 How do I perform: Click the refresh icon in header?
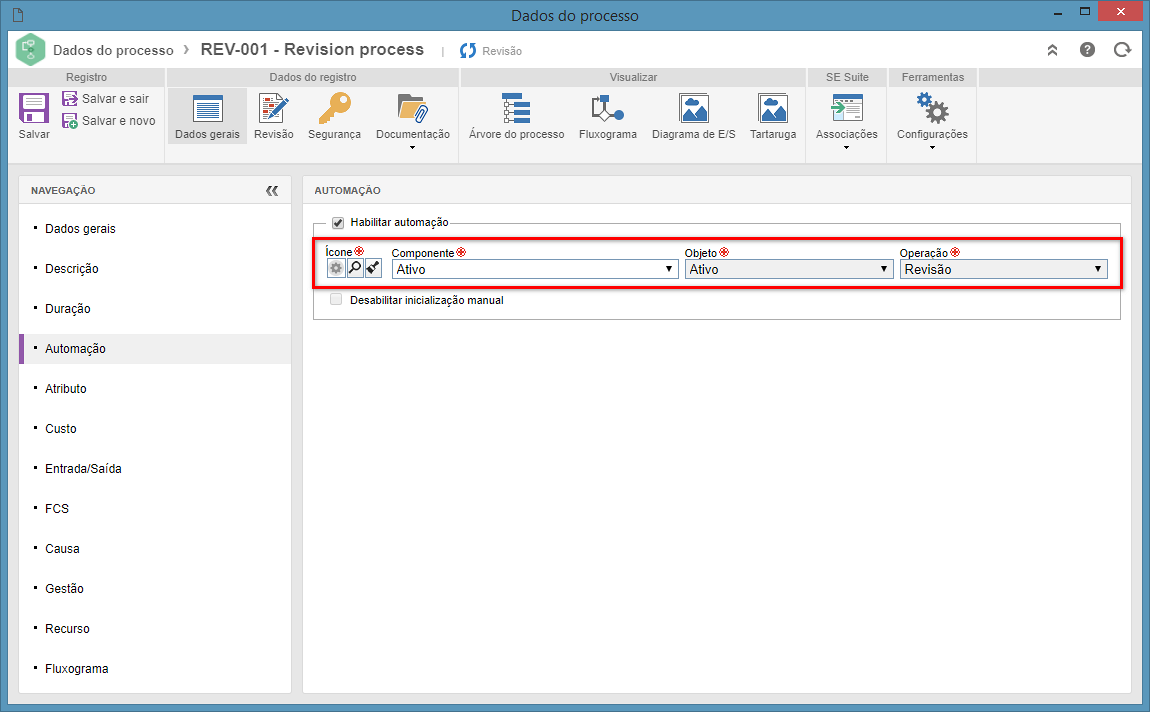(1122, 50)
